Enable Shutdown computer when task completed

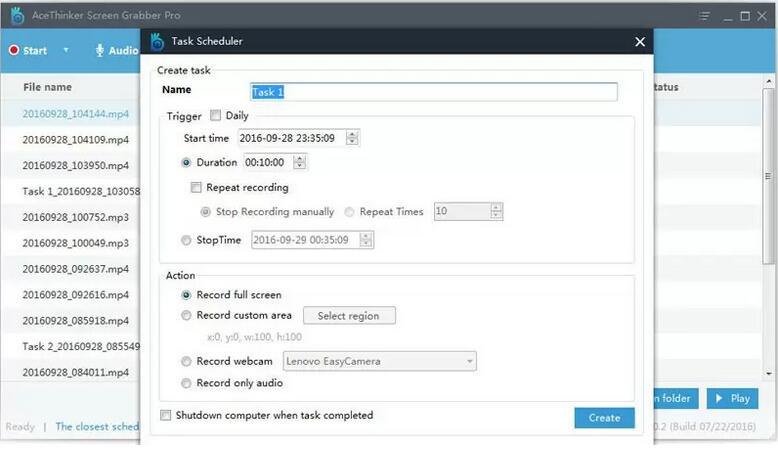point(166,415)
